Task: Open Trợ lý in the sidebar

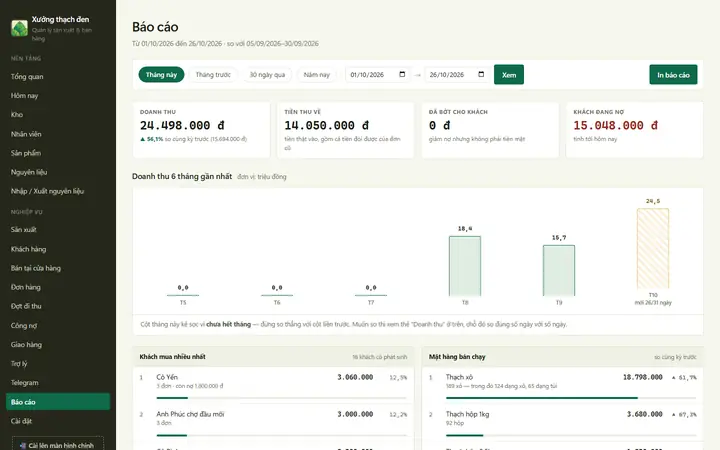Action: pyautogui.click(x=57, y=364)
